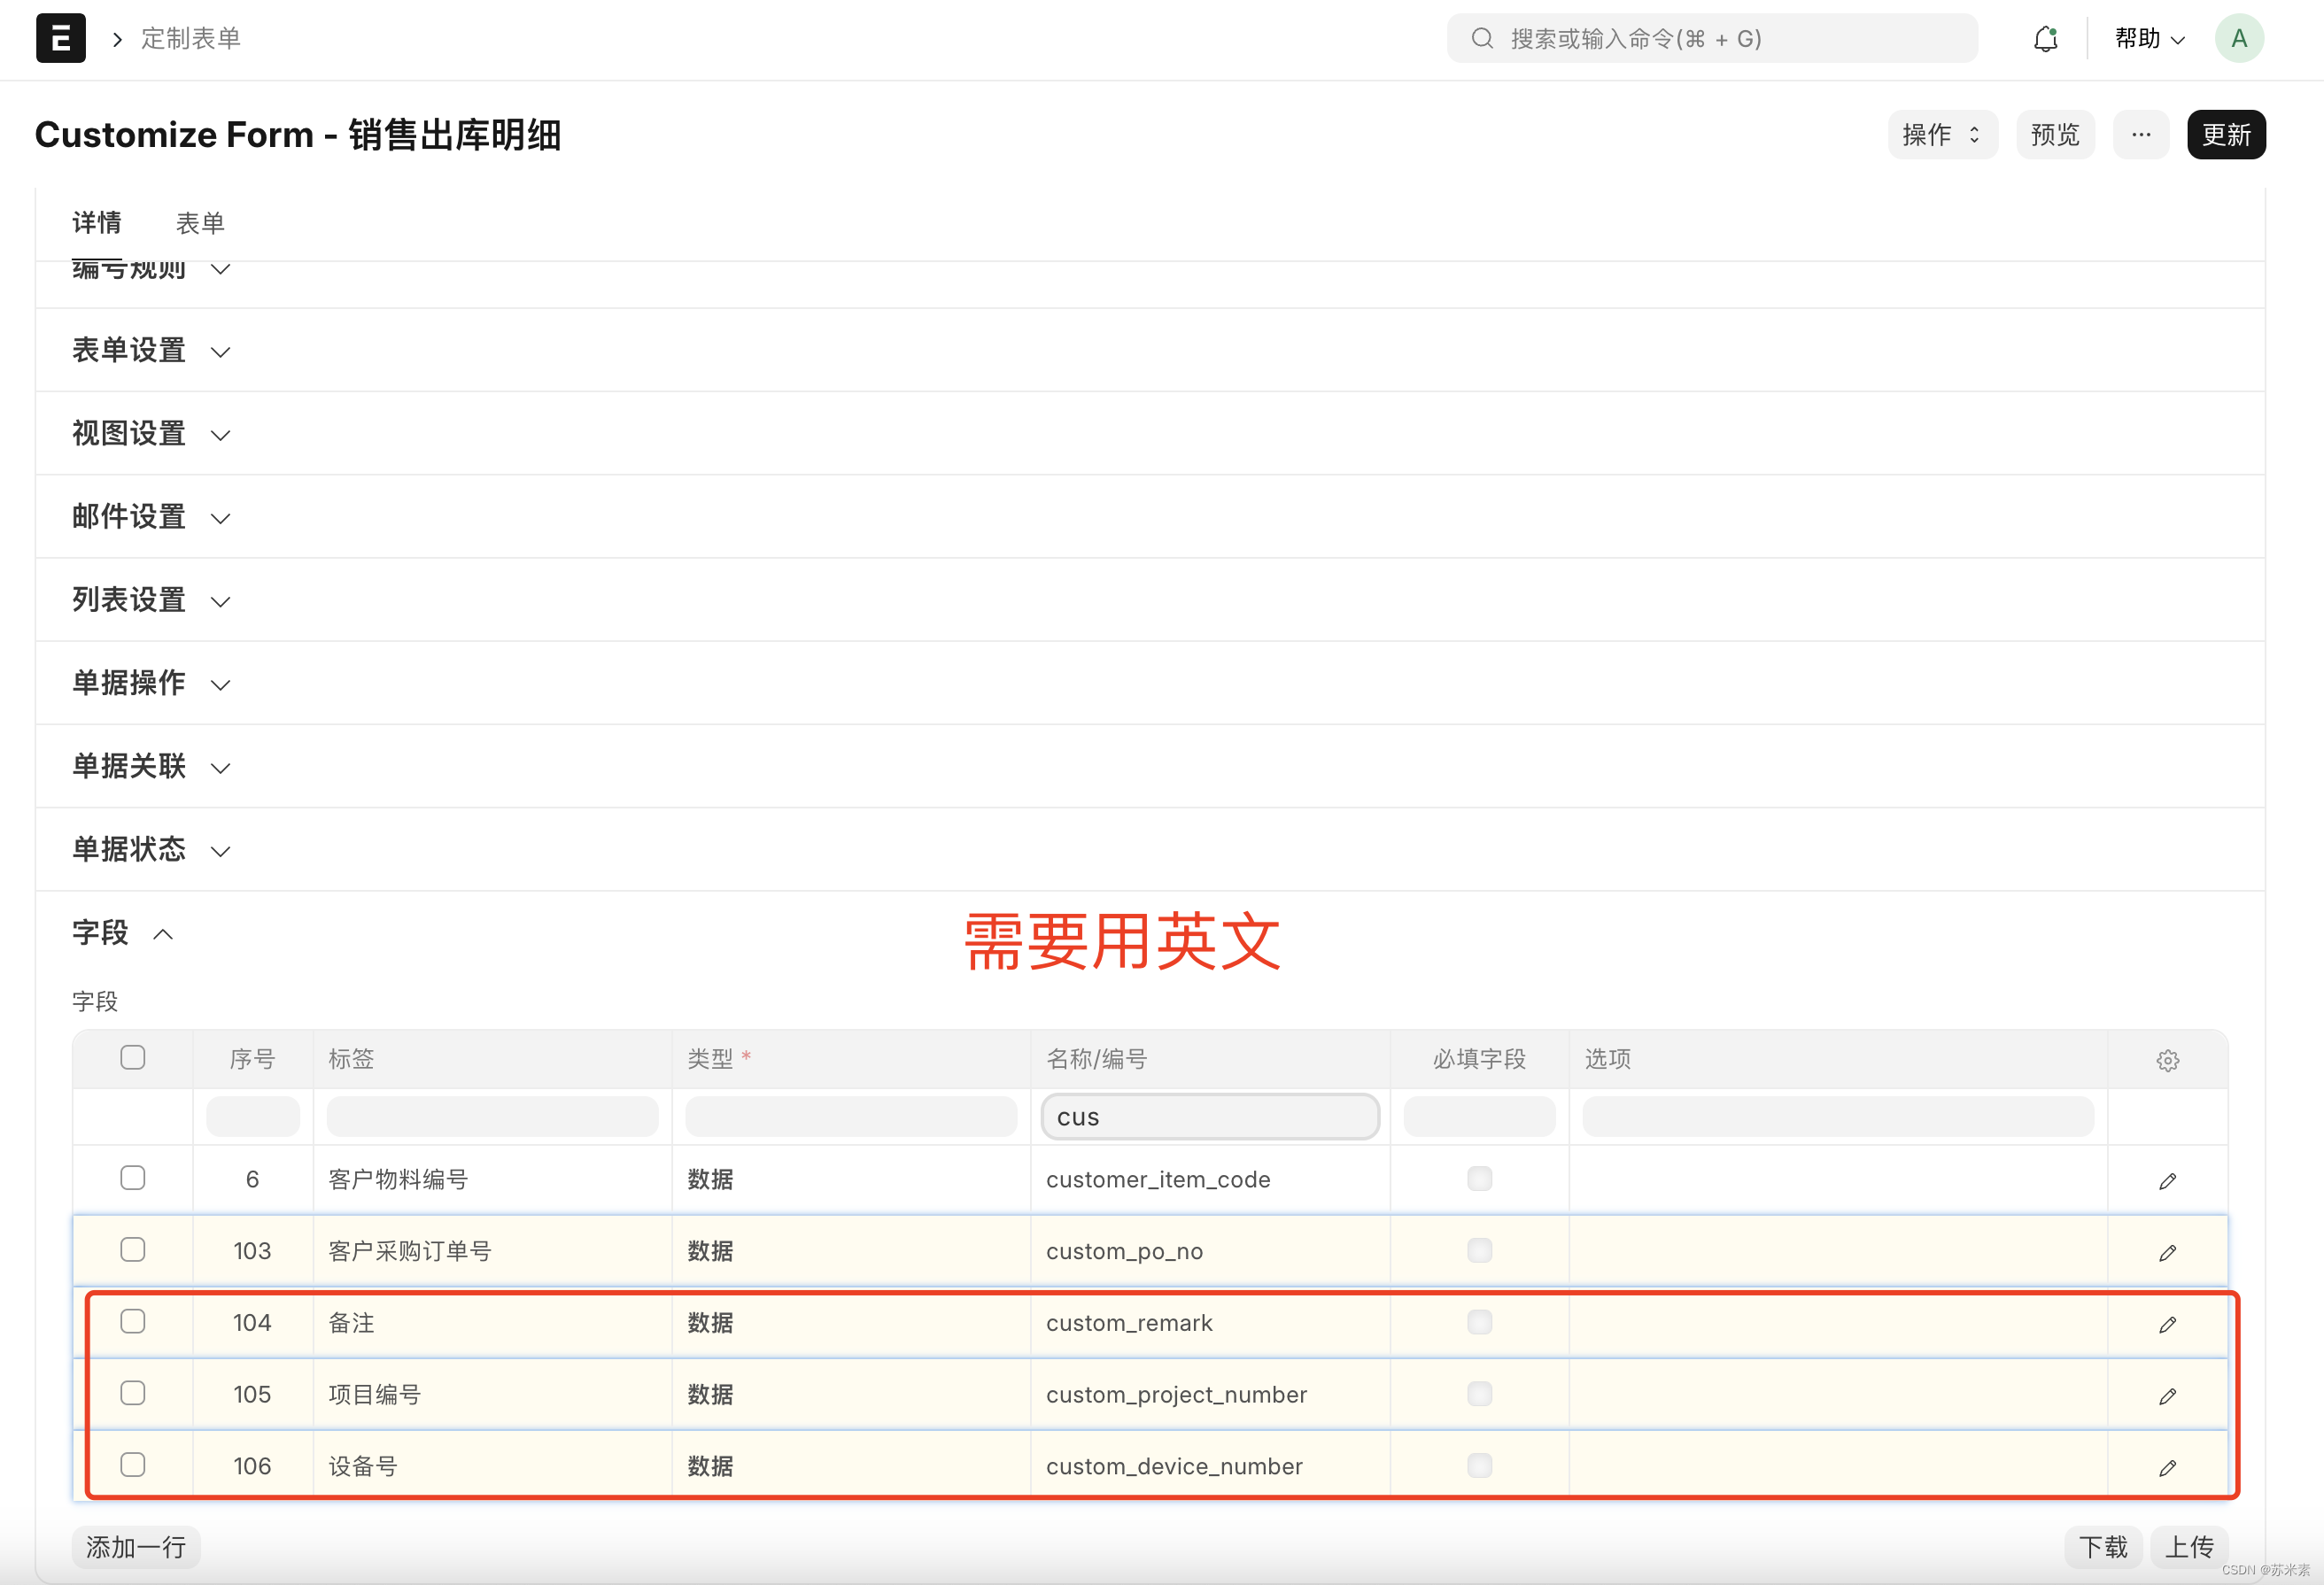Edit the custom_device_number field via pencil icon
The image size is (2324, 1585).
point(2168,1467)
